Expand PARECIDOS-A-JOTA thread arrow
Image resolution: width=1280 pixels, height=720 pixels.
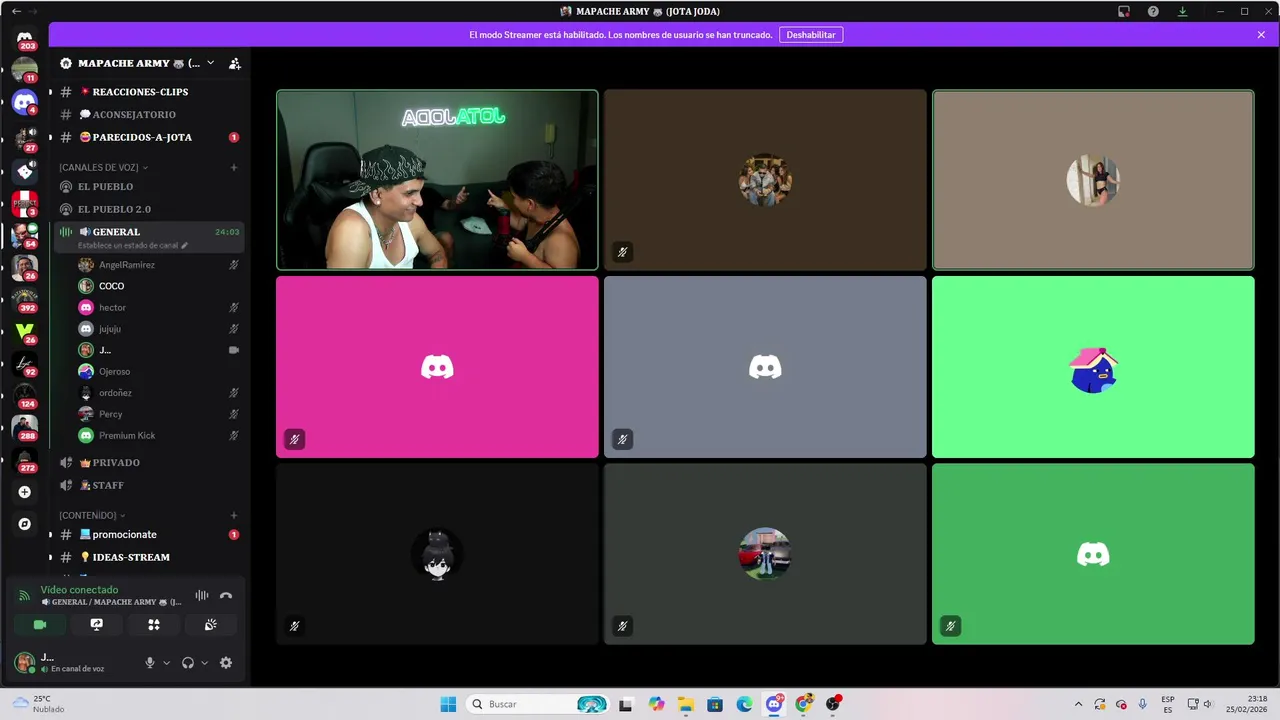tap(50, 137)
